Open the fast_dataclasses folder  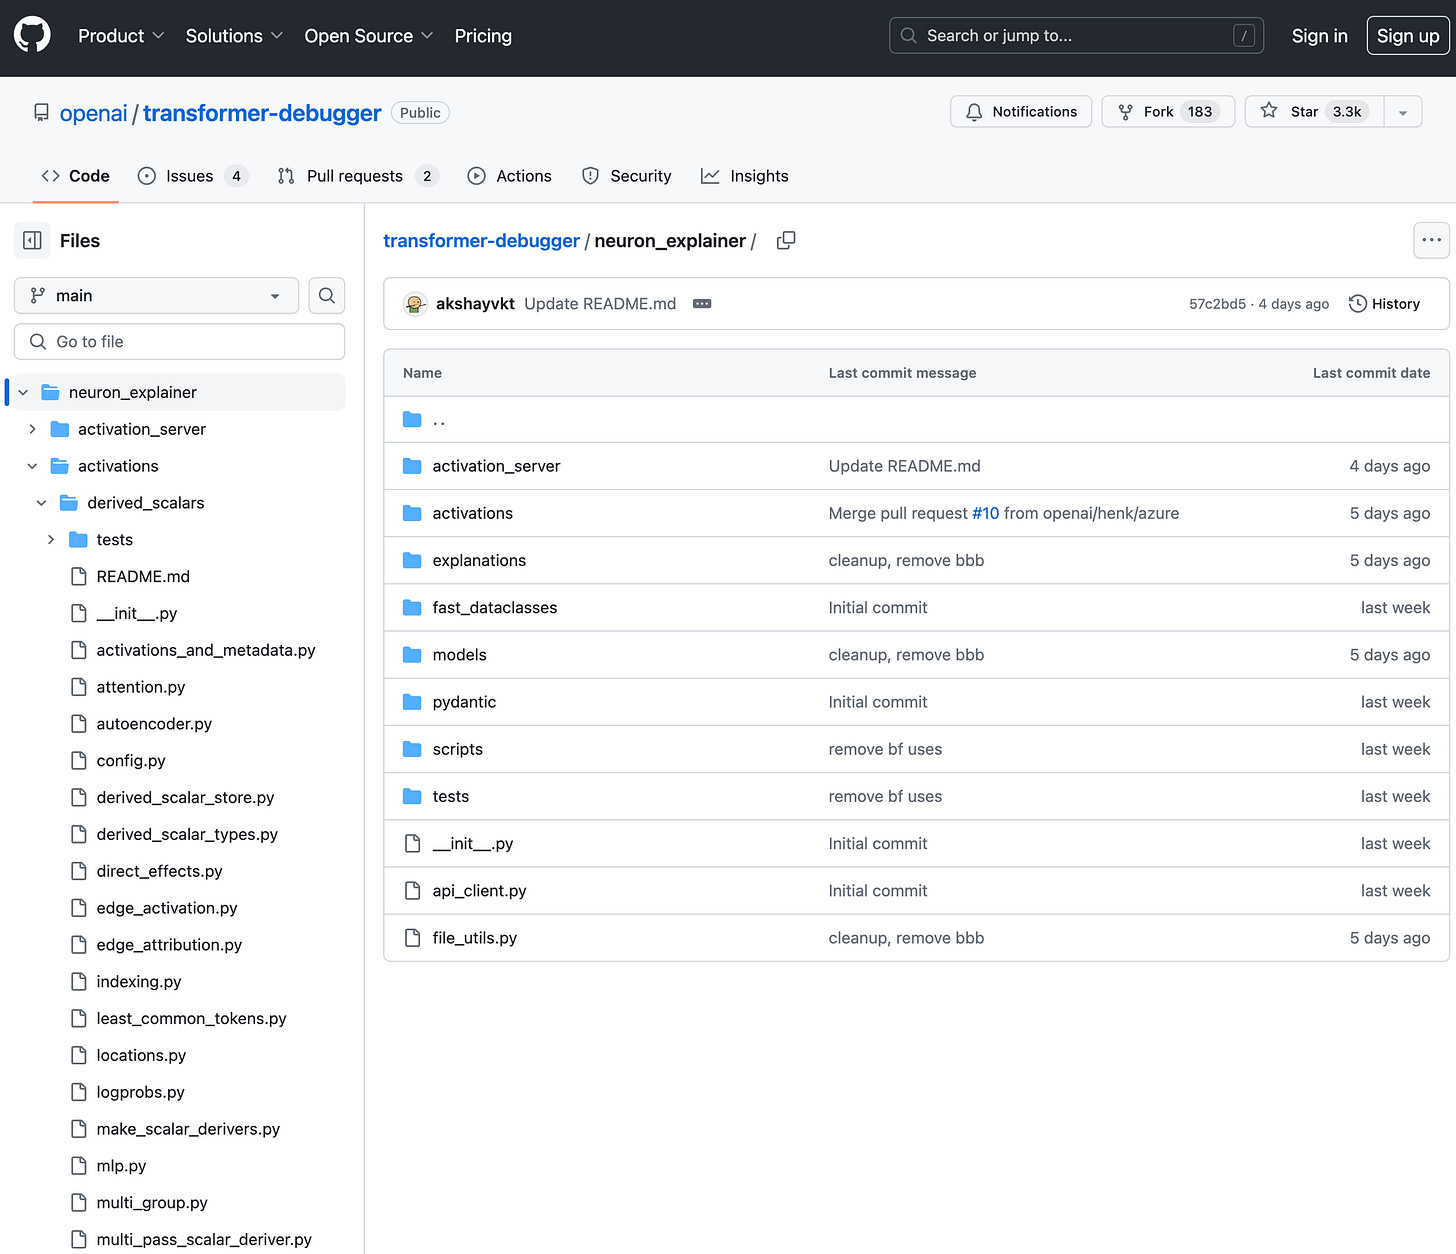coord(494,607)
